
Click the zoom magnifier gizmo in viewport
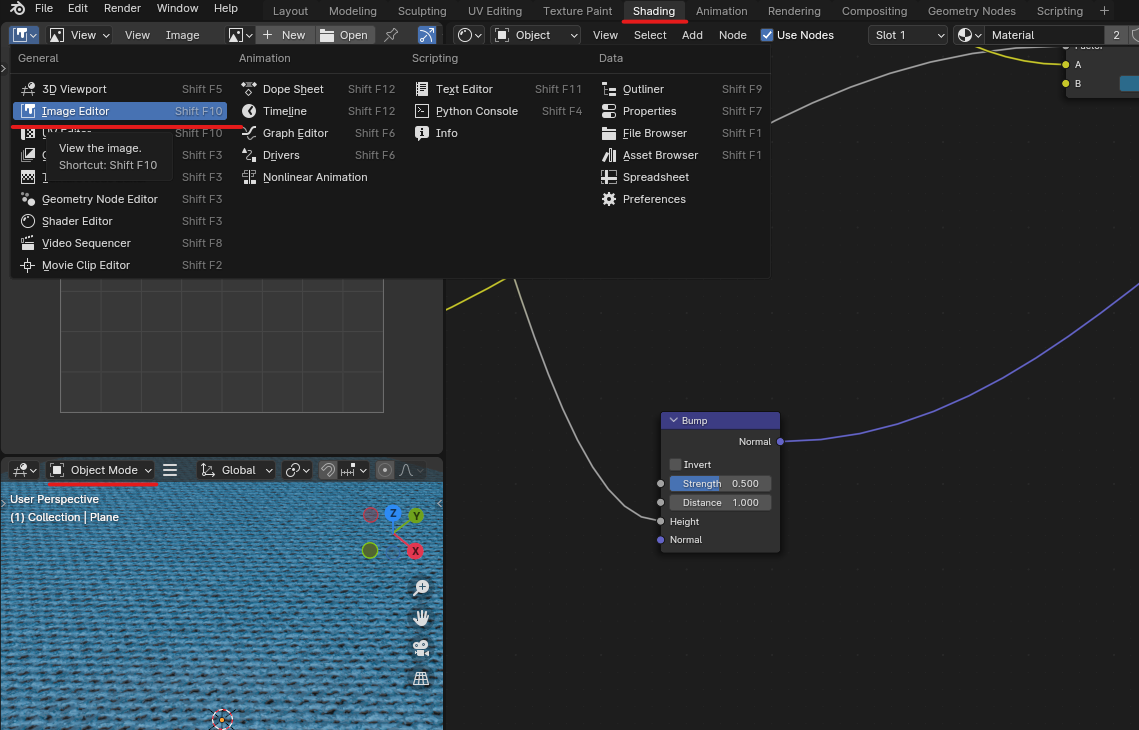click(x=421, y=588)
